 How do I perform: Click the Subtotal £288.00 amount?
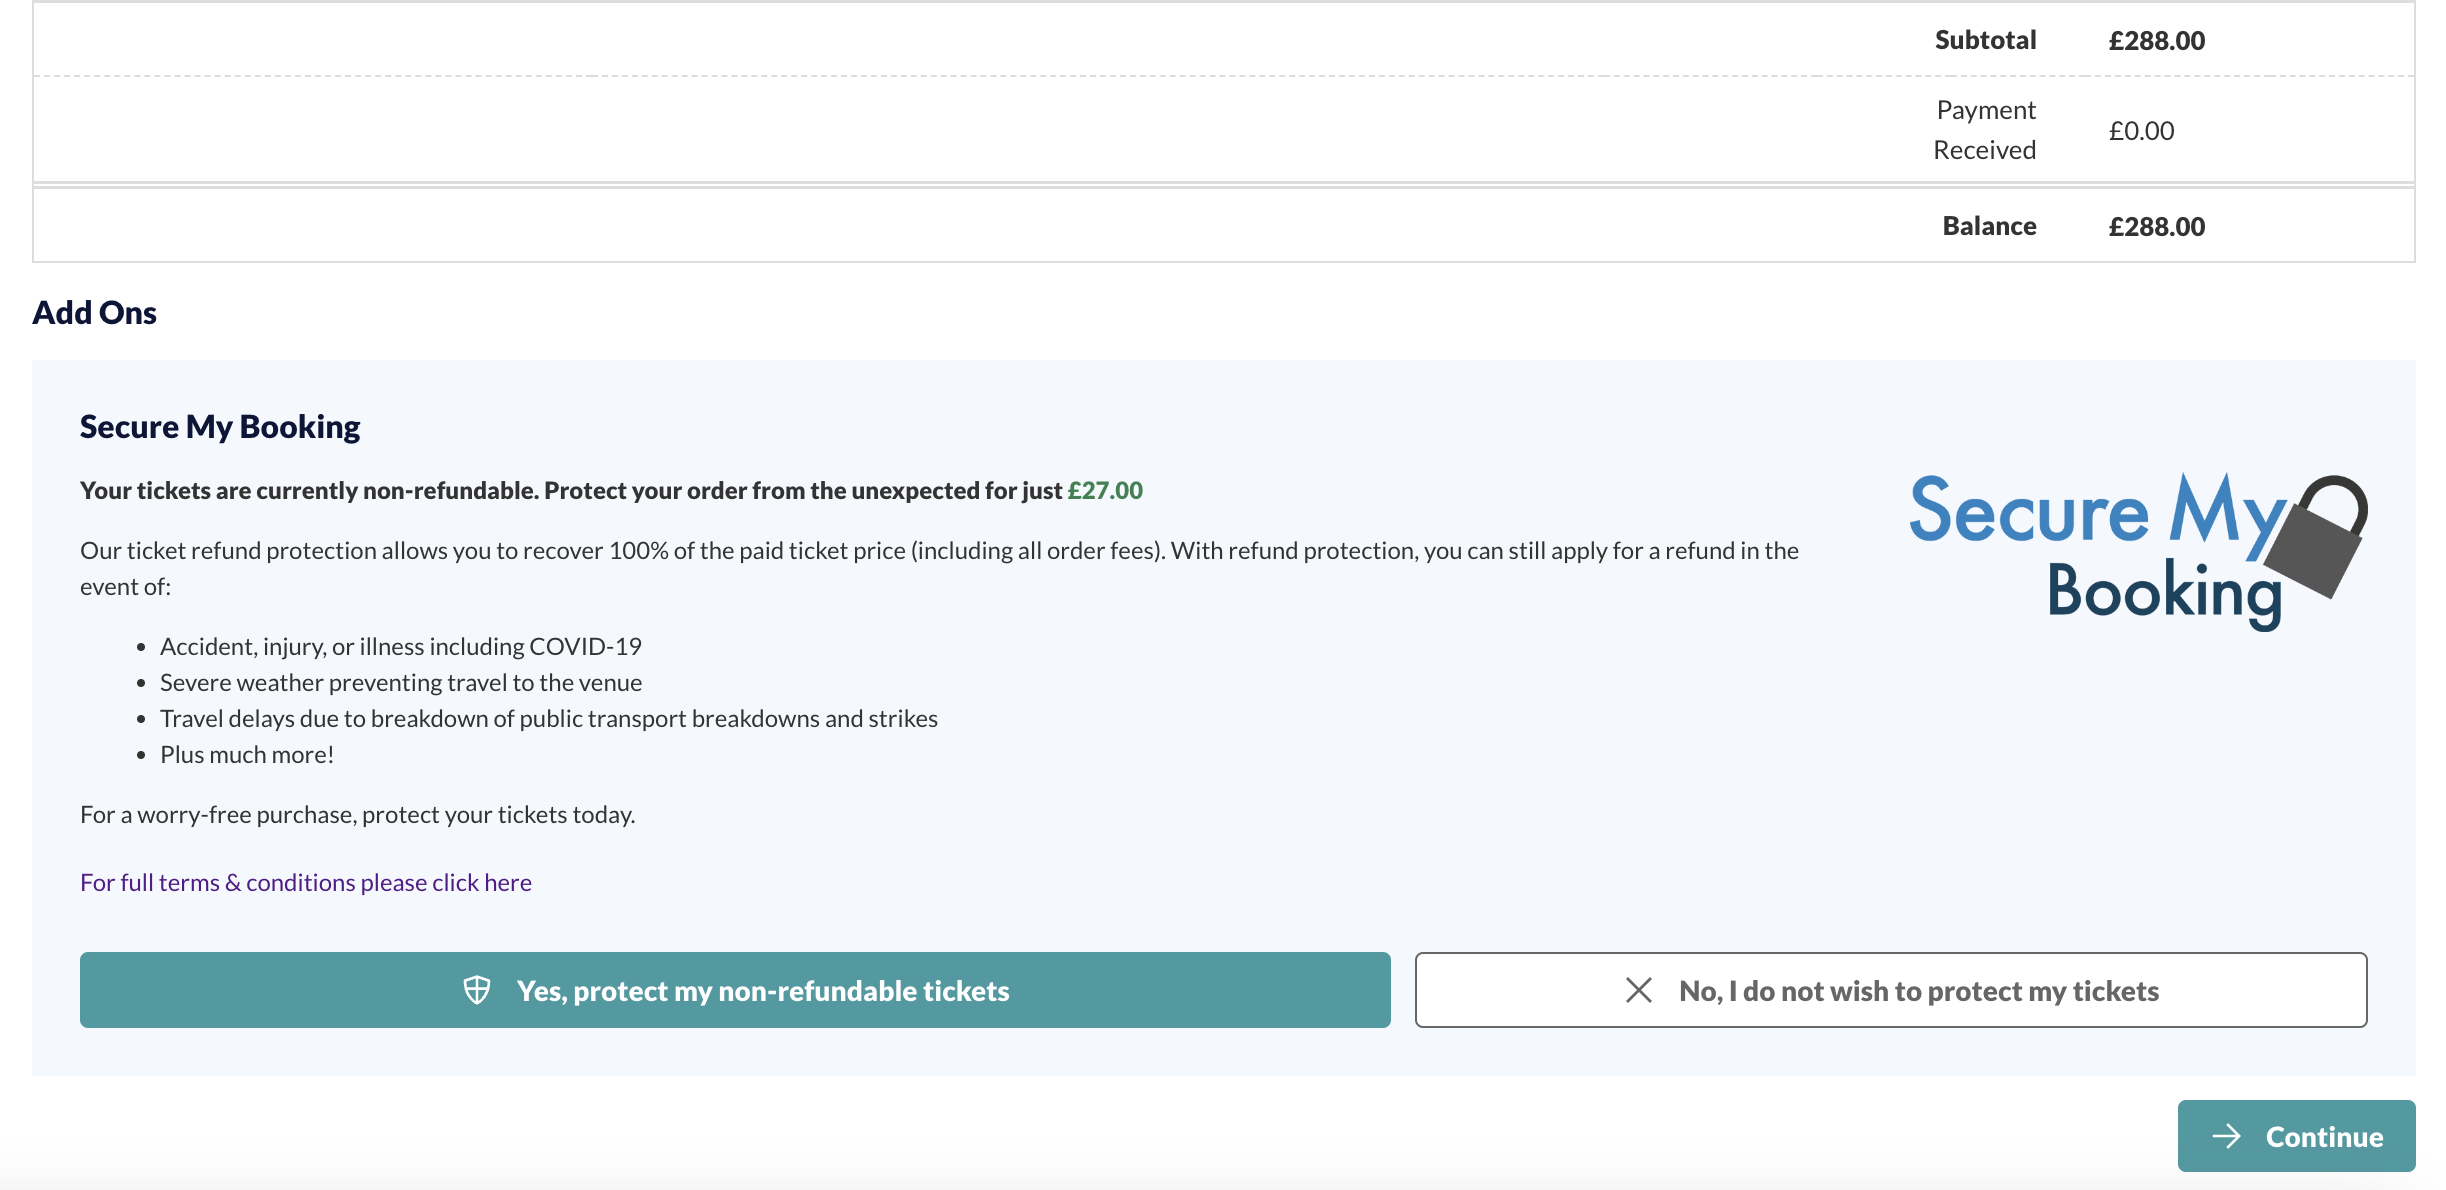pyautogui.click(x=2157, y=40)
